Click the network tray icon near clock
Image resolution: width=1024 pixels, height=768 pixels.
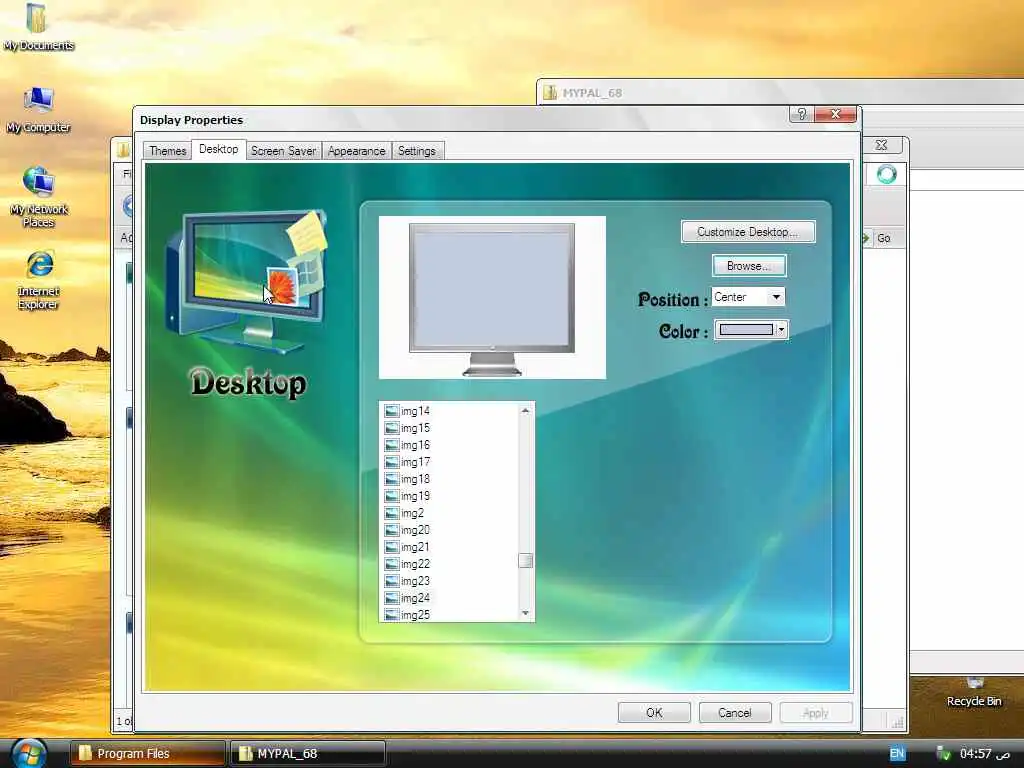click(x=942, y=754)
